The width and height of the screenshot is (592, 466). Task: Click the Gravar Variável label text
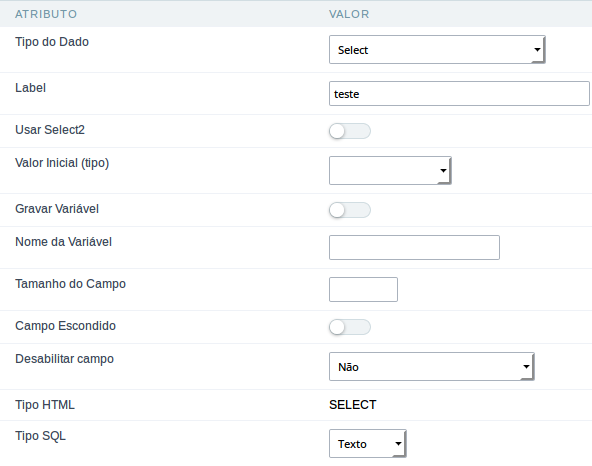57,209
